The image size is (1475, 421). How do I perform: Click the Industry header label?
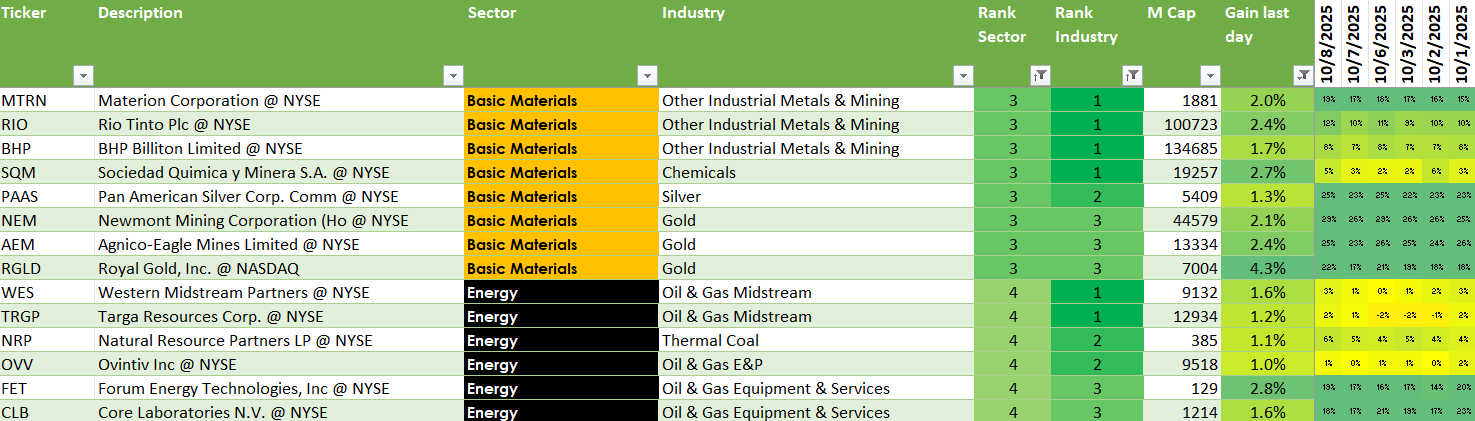click(693, 13)
